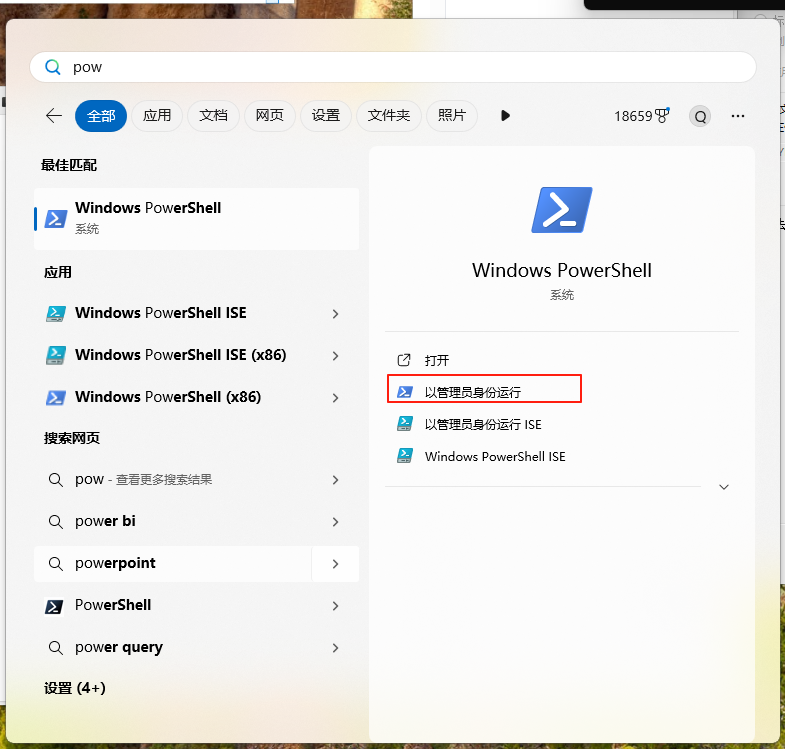This screenshot has height=749, width=785.
Task: Click the 最佳匹配 section heading
Action: (69, 165)
